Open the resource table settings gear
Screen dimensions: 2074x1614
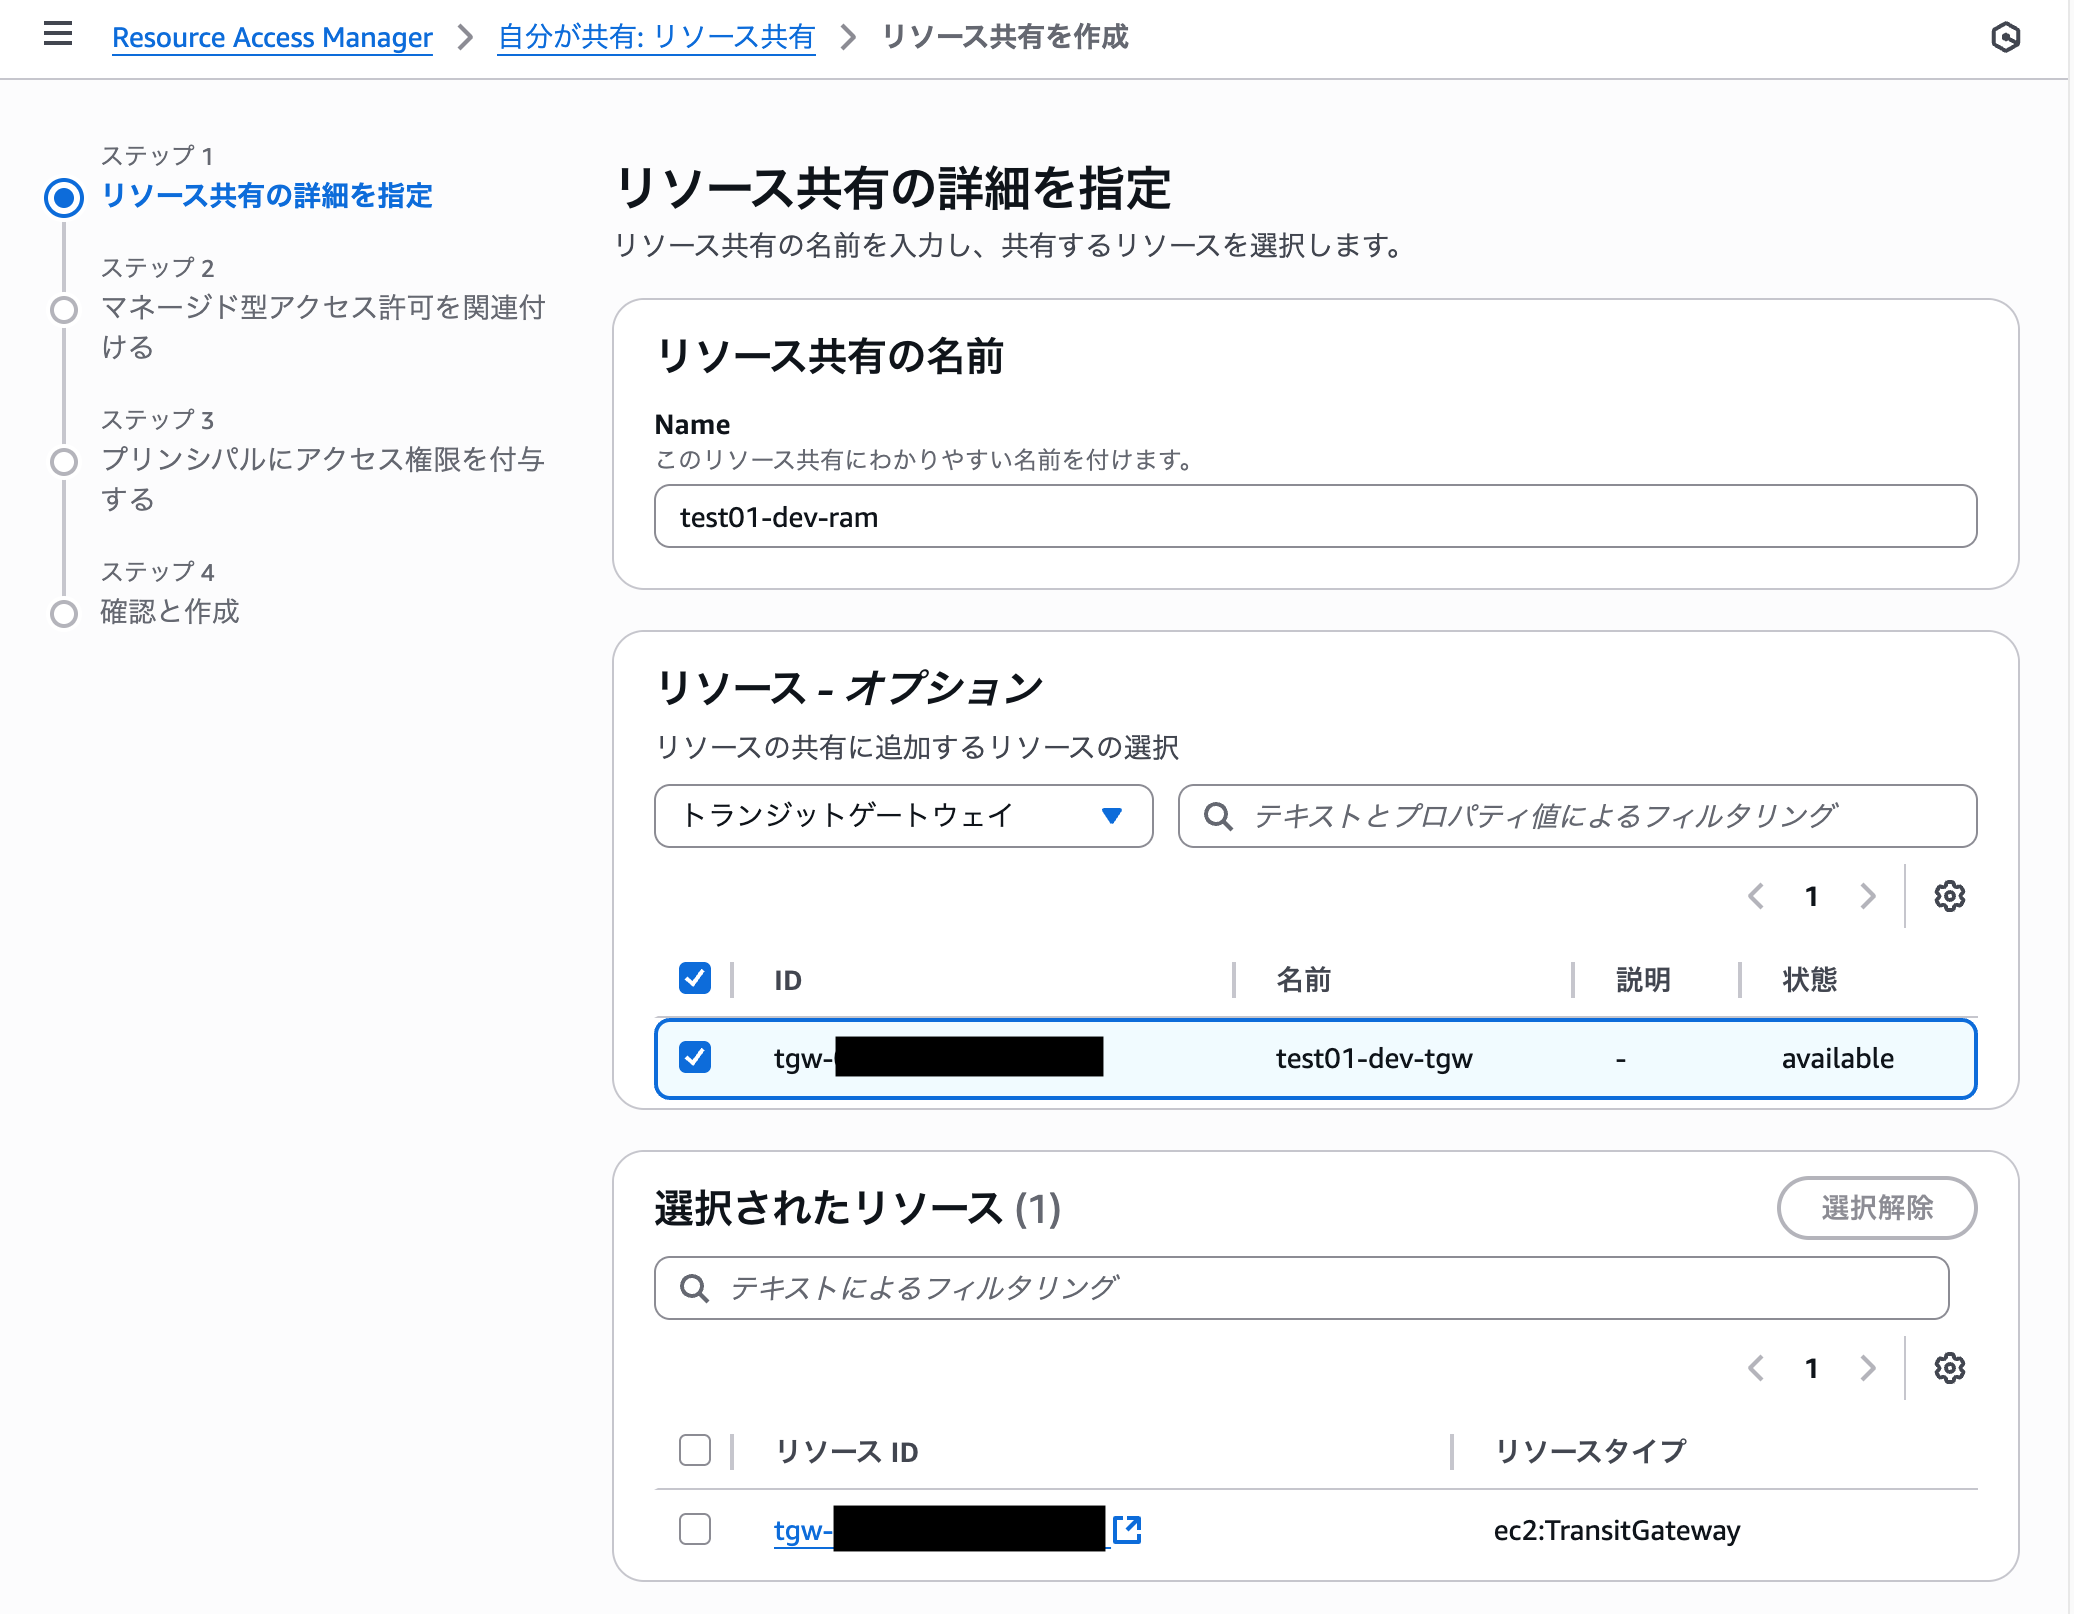(x=1948, y=896)
